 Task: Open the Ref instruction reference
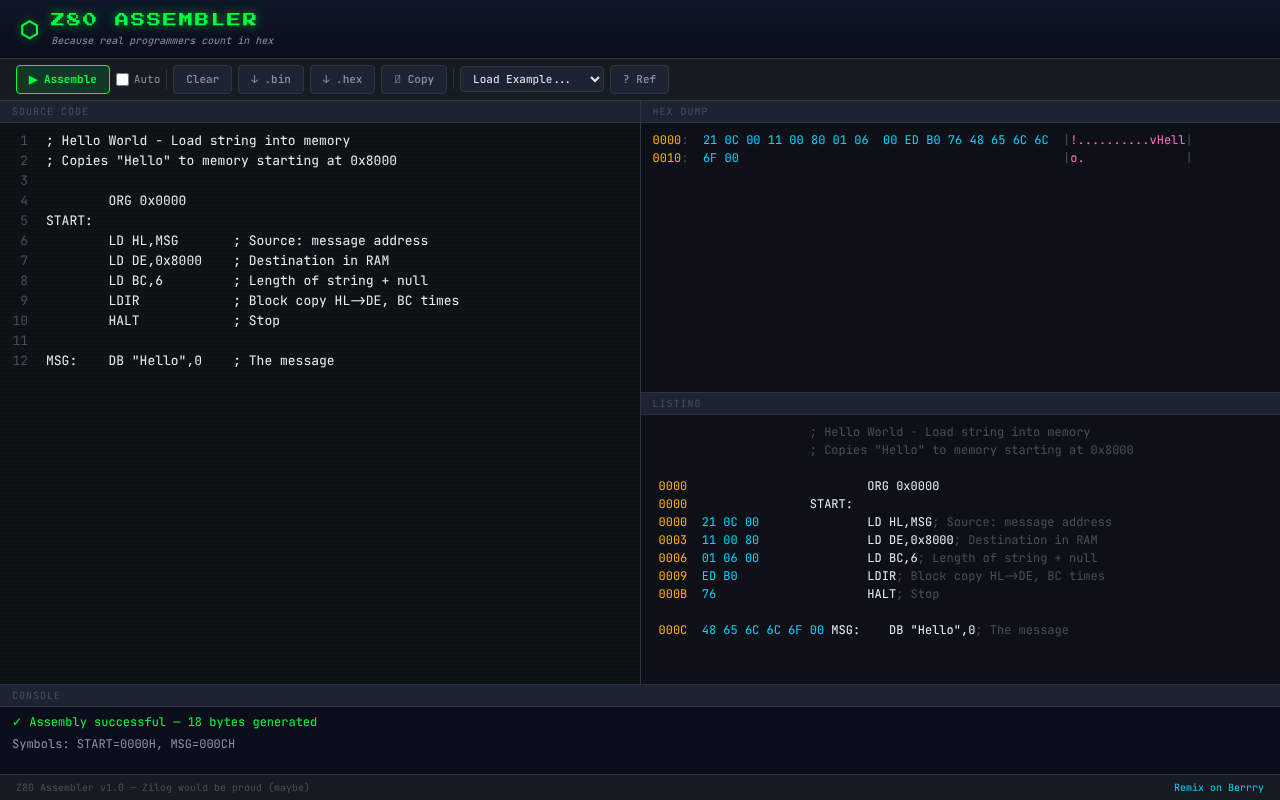pos(639,80)
